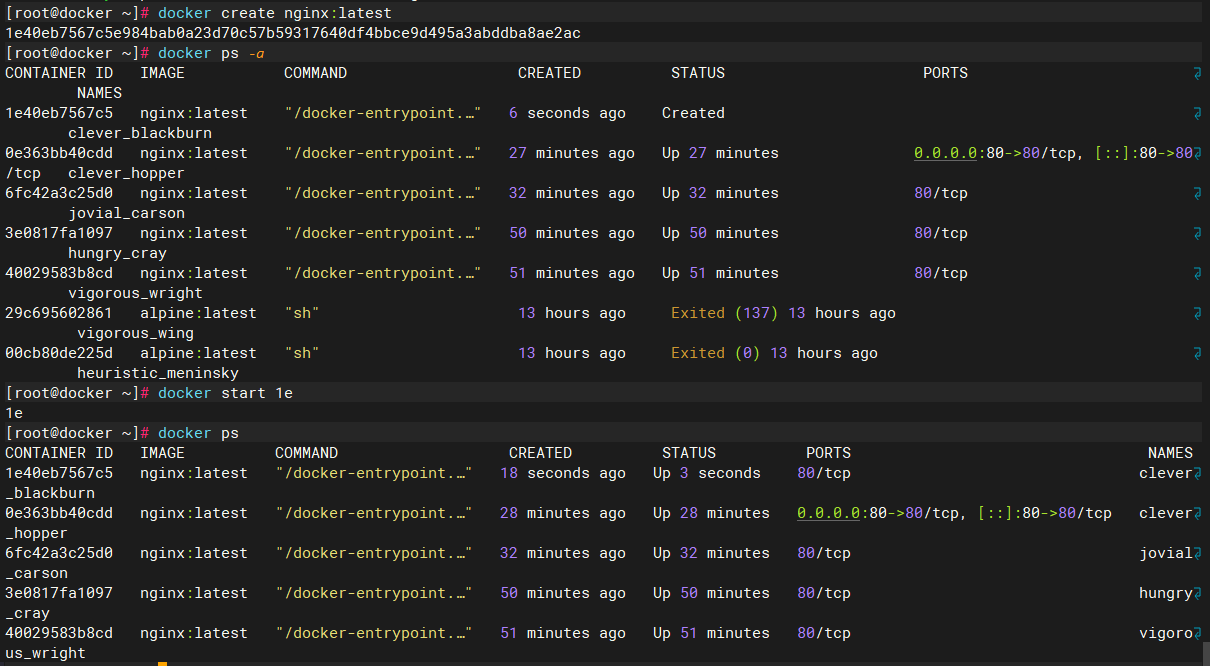Click the '27 minutes ago' created value
1210x666 pixels.
click(x=571, y=153)
